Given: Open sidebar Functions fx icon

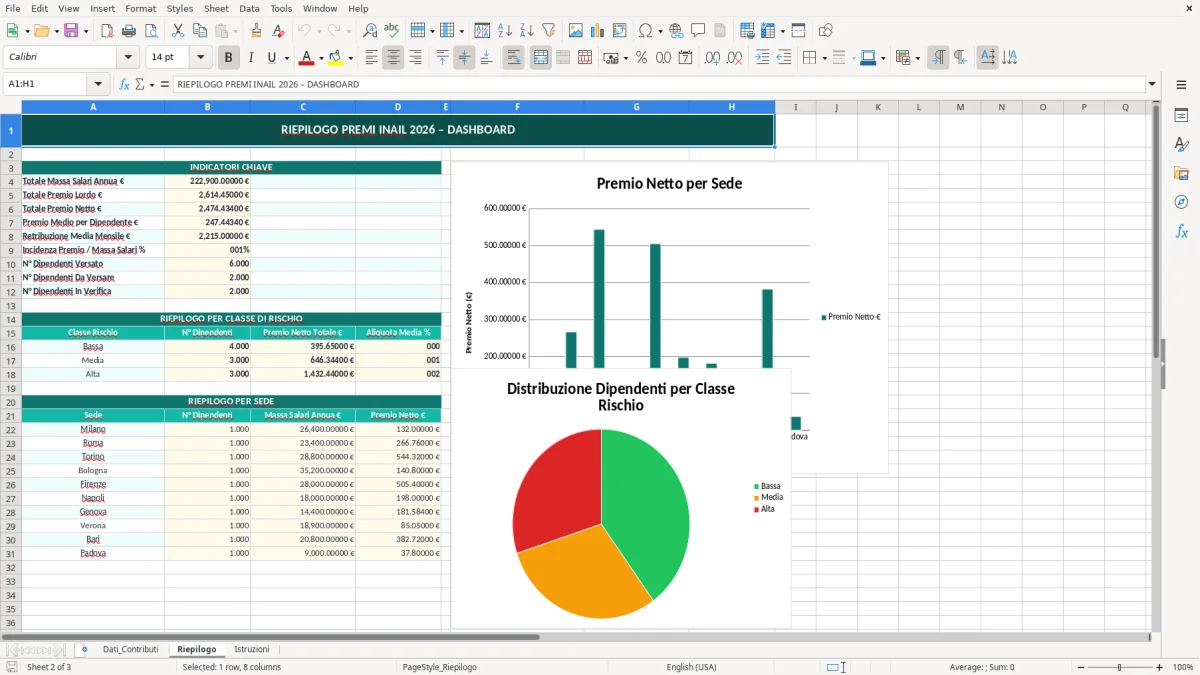Looking at the screenshot, I should tap(1181, 232).
